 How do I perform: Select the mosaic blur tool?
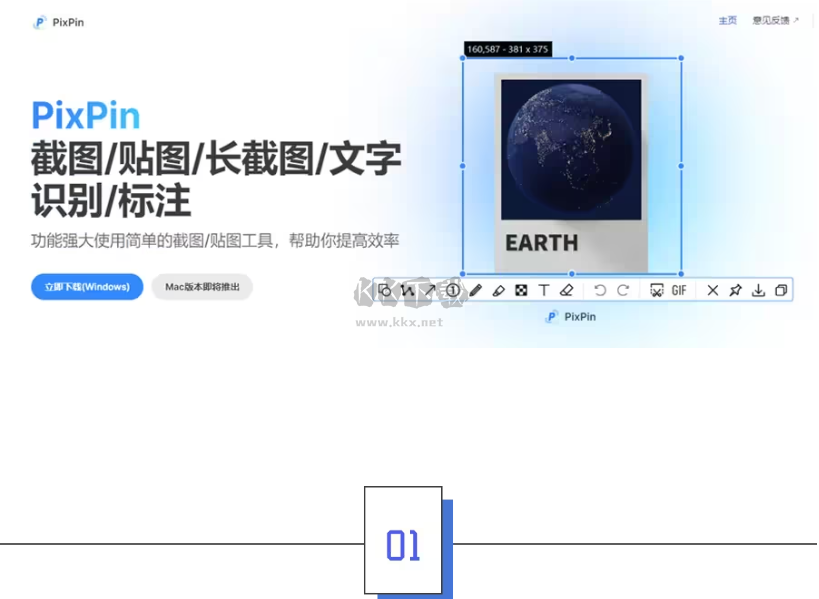[x=521, y=290]
